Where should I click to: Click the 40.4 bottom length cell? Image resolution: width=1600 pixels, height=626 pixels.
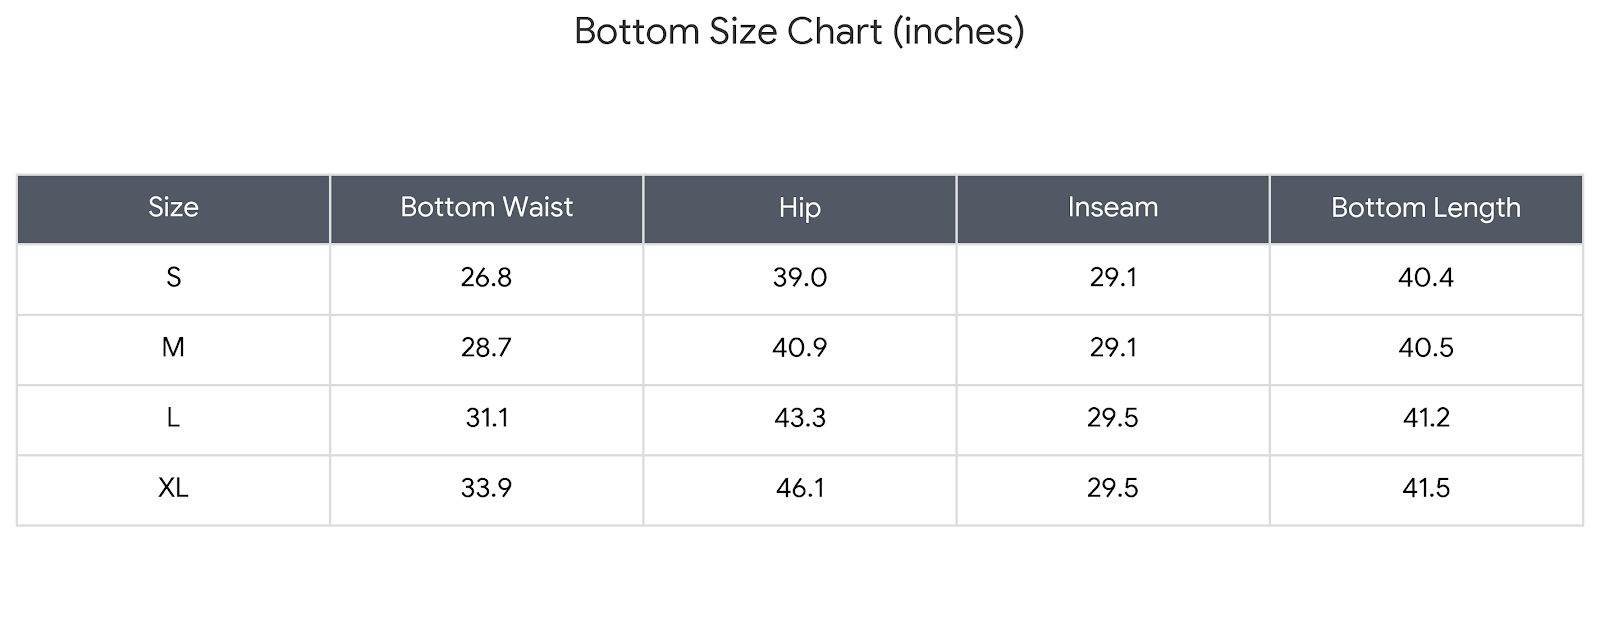coord(1425,278)
